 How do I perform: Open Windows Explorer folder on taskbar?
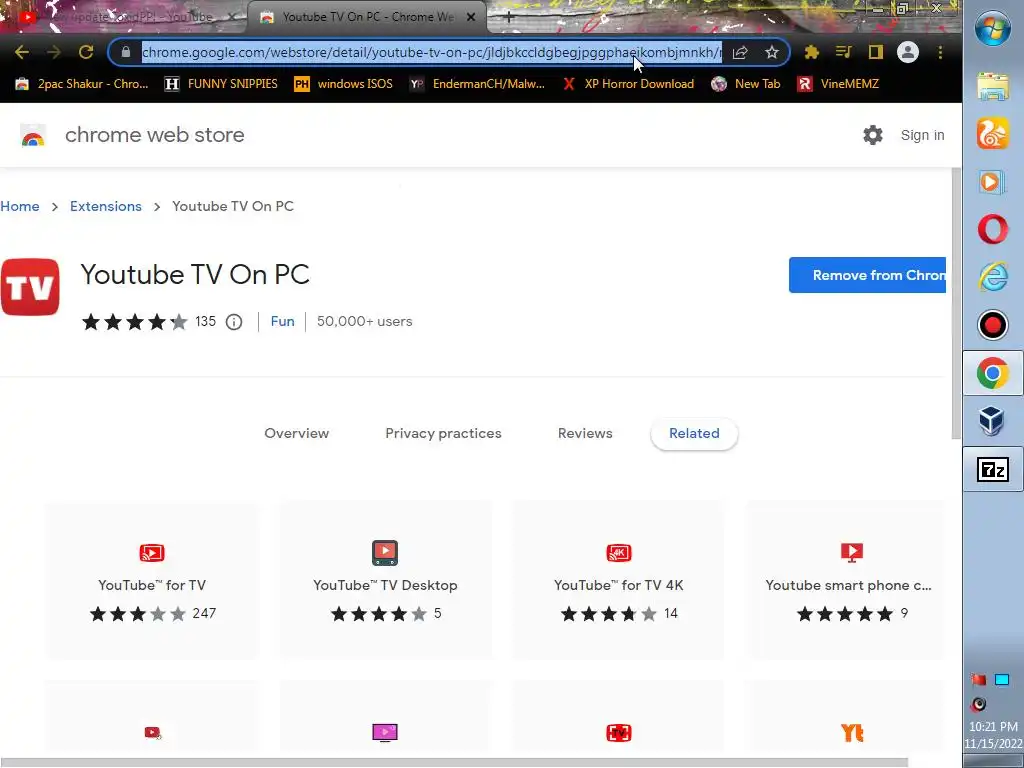pos(993,86)
